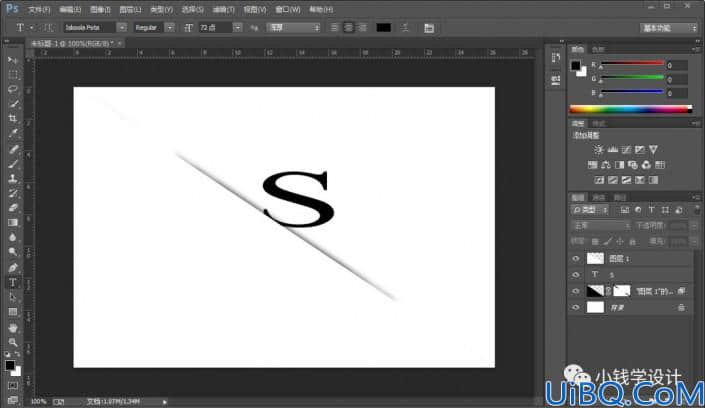705x408 pixels.
Task: Select the Lasso tool
Action: 13,90
